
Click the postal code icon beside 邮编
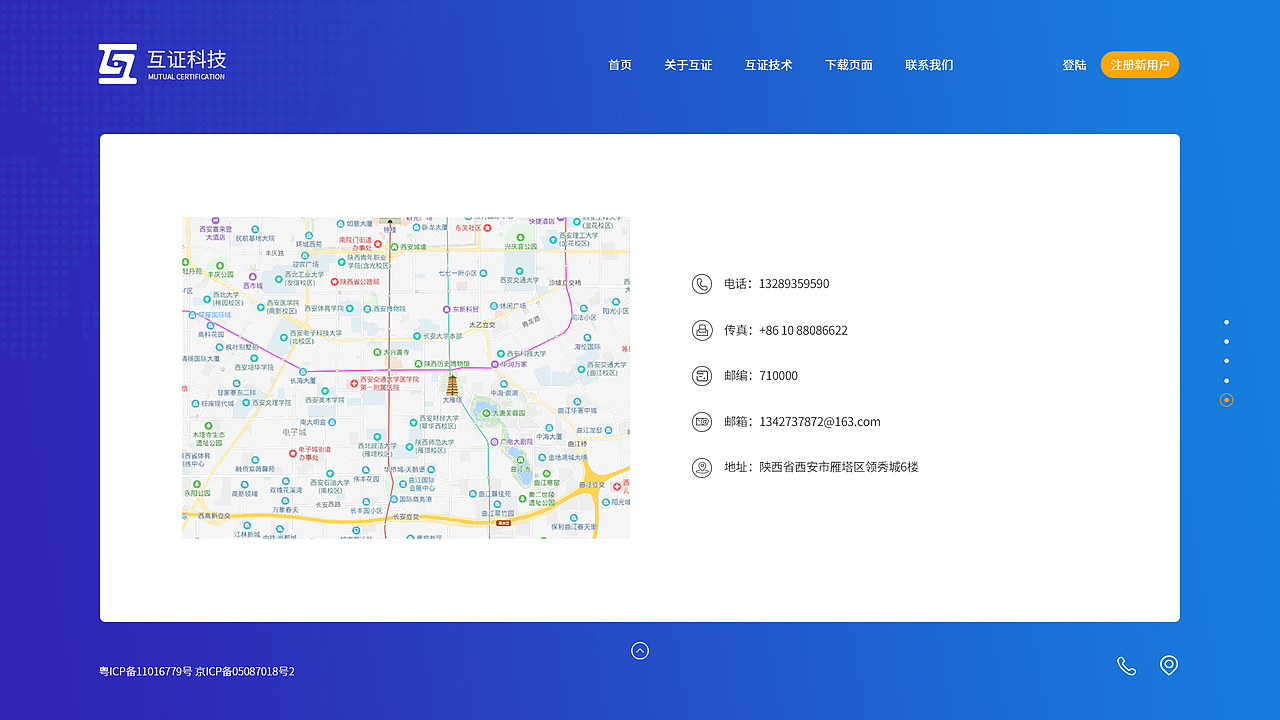pos(701,375)
